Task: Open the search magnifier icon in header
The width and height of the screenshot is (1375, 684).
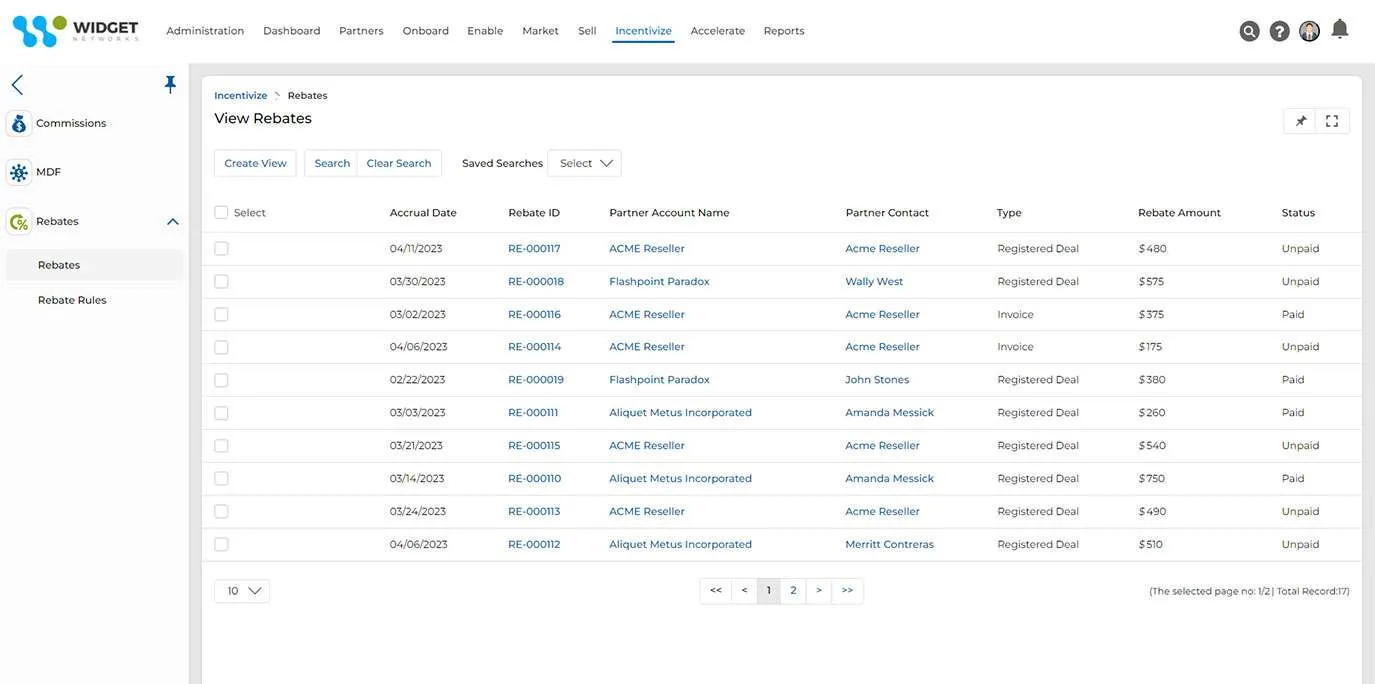Action: point(1249,31)
